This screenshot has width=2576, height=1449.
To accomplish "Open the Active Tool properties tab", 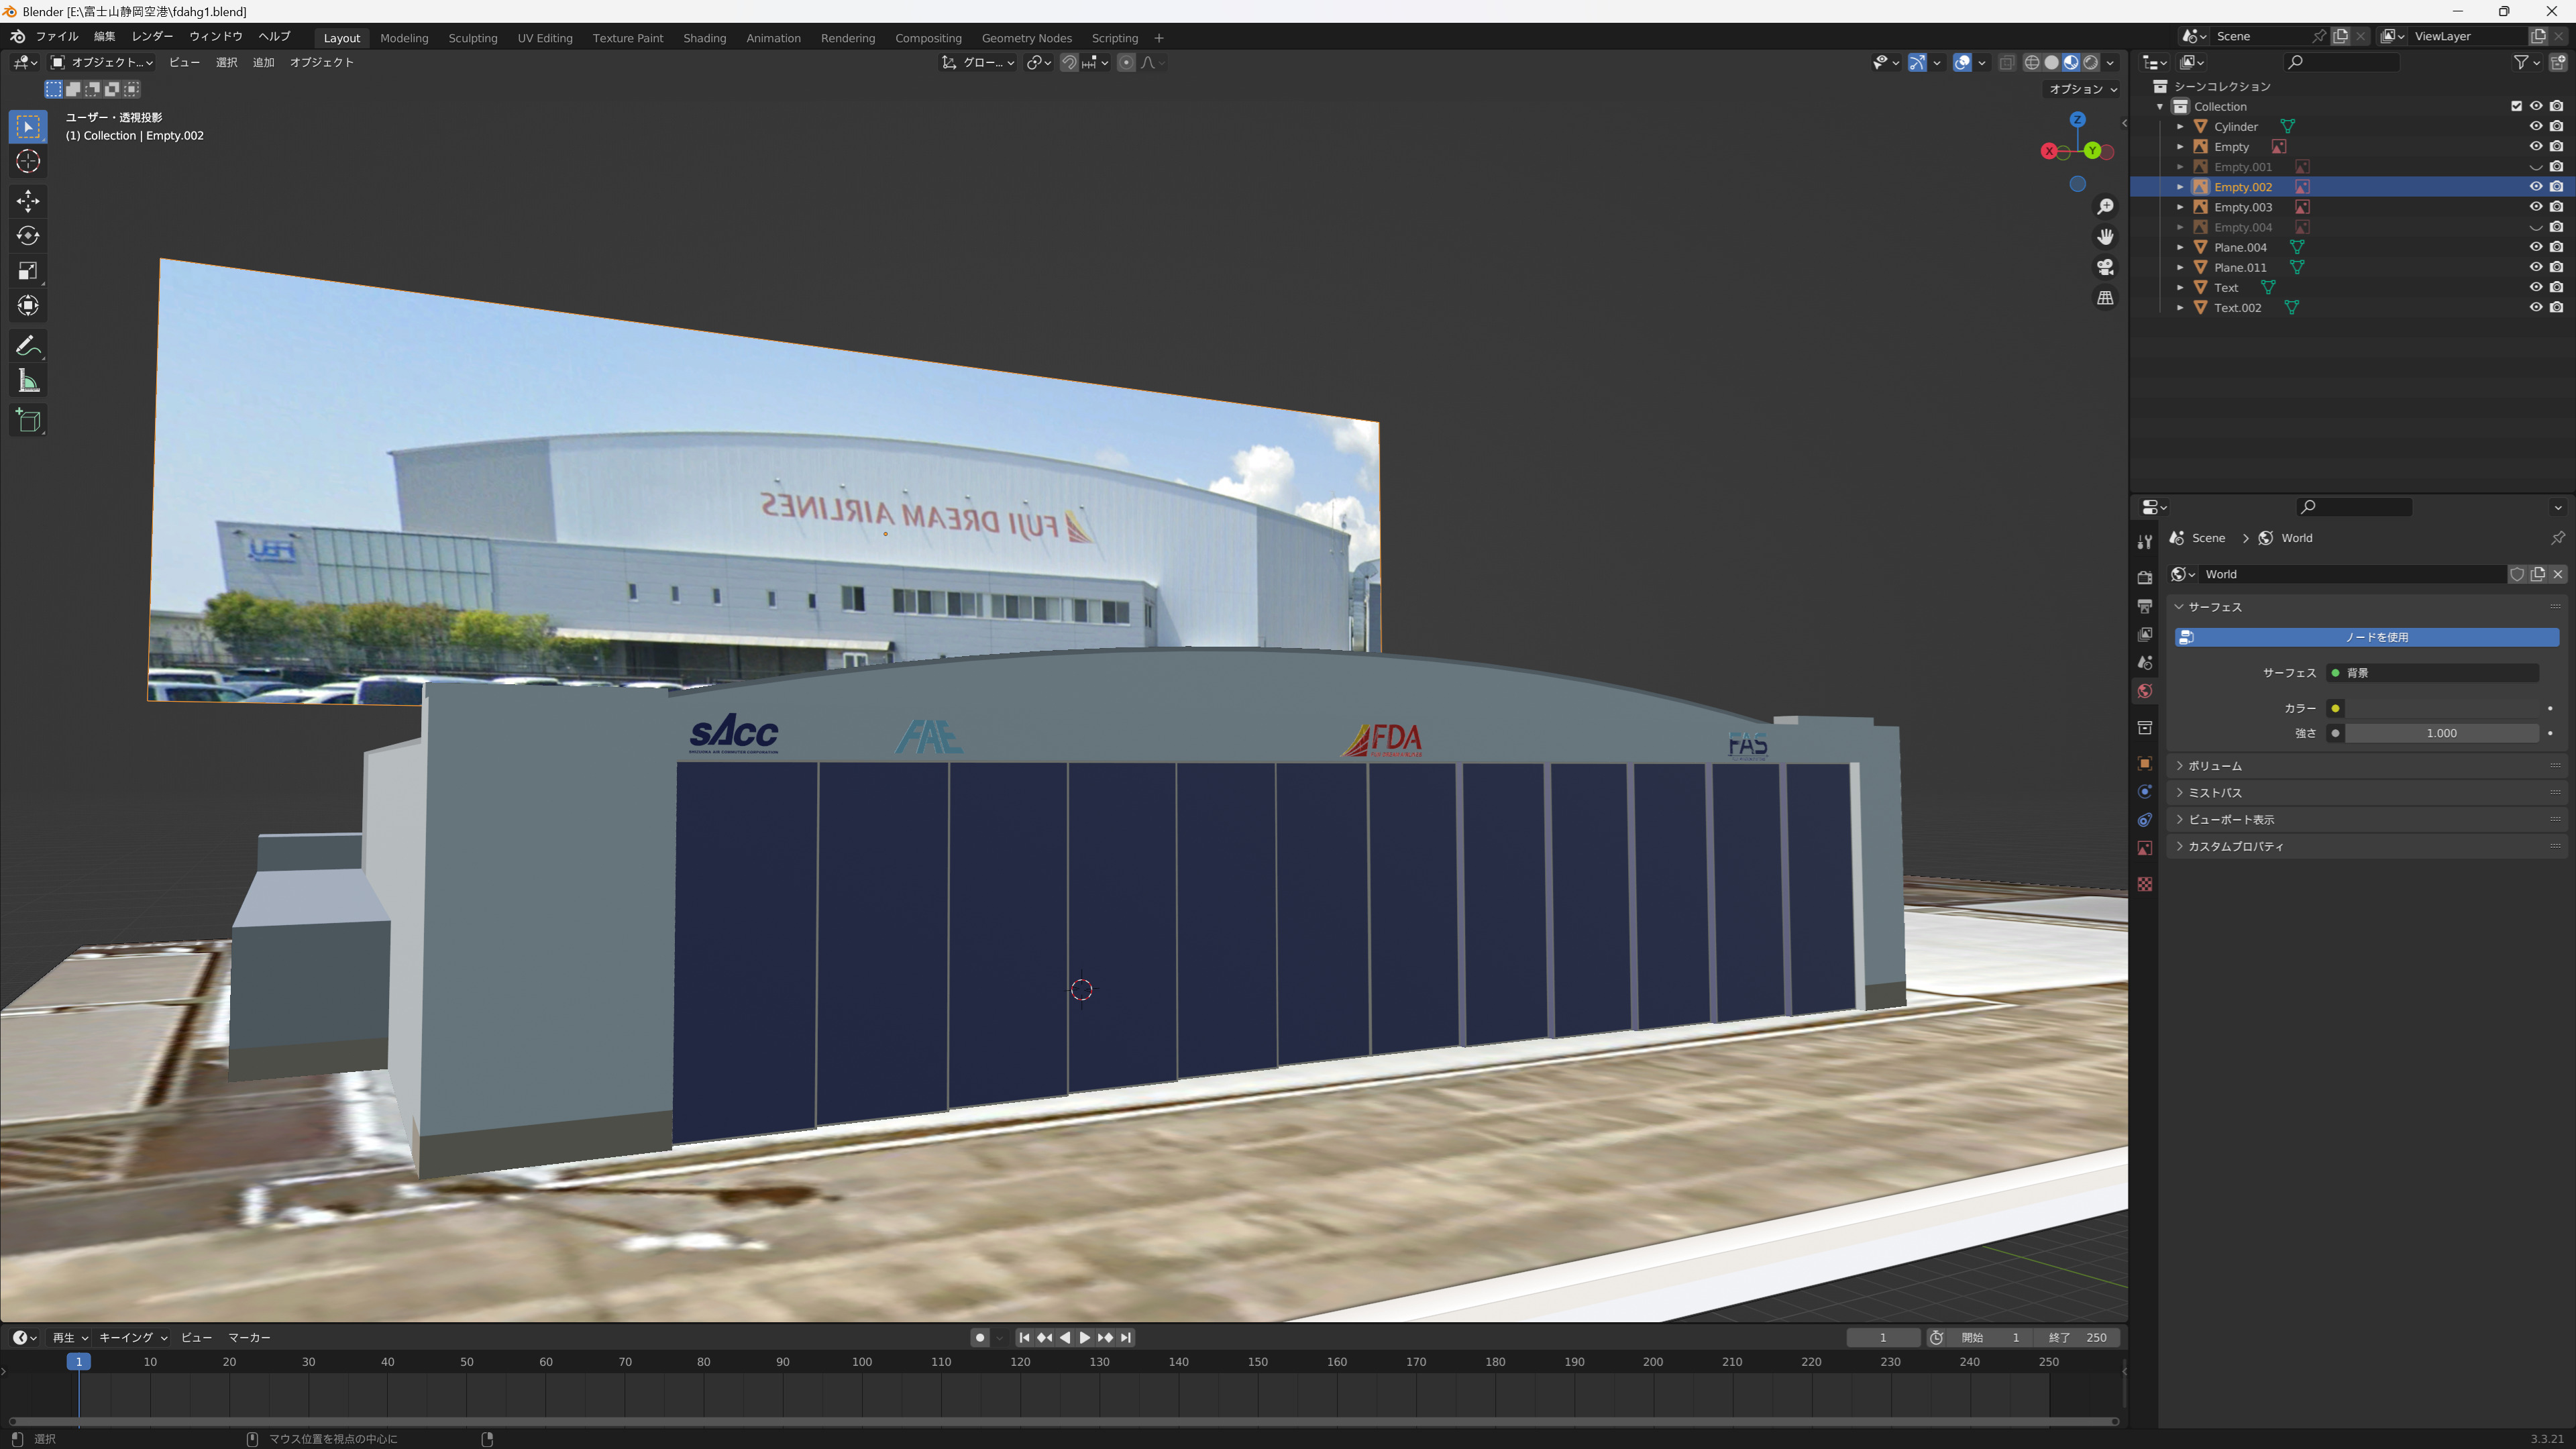I will 2144,541.
